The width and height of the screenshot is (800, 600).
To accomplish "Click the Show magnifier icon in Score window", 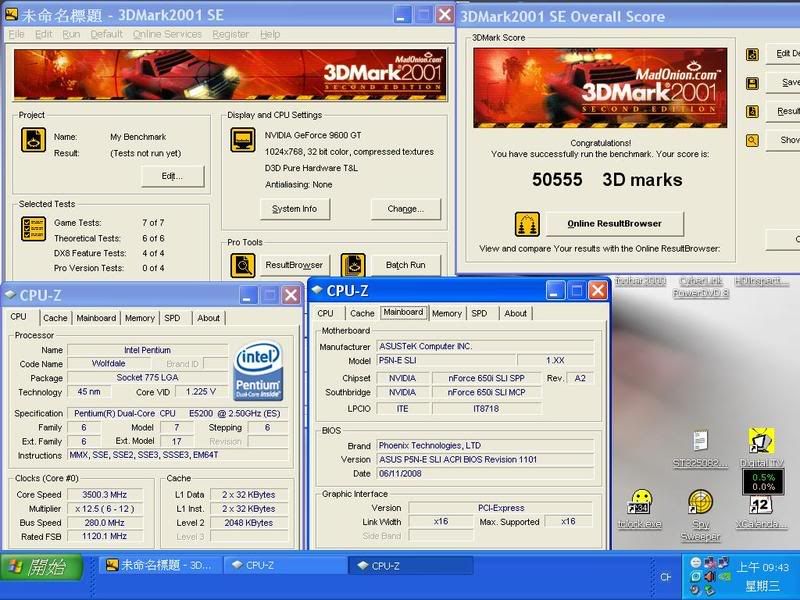I will pyautogui.click(x=752, y=140).
